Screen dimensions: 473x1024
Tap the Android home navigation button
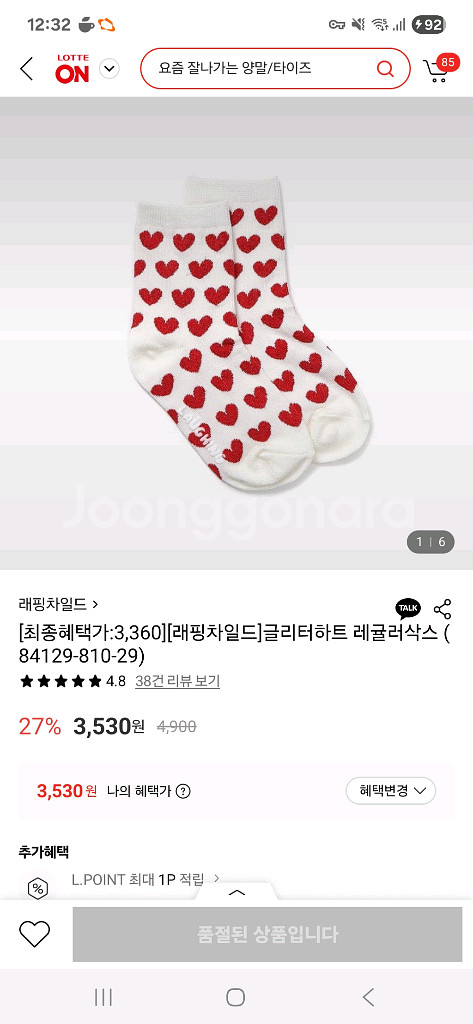pyautogui.click(x=236, y=997)
